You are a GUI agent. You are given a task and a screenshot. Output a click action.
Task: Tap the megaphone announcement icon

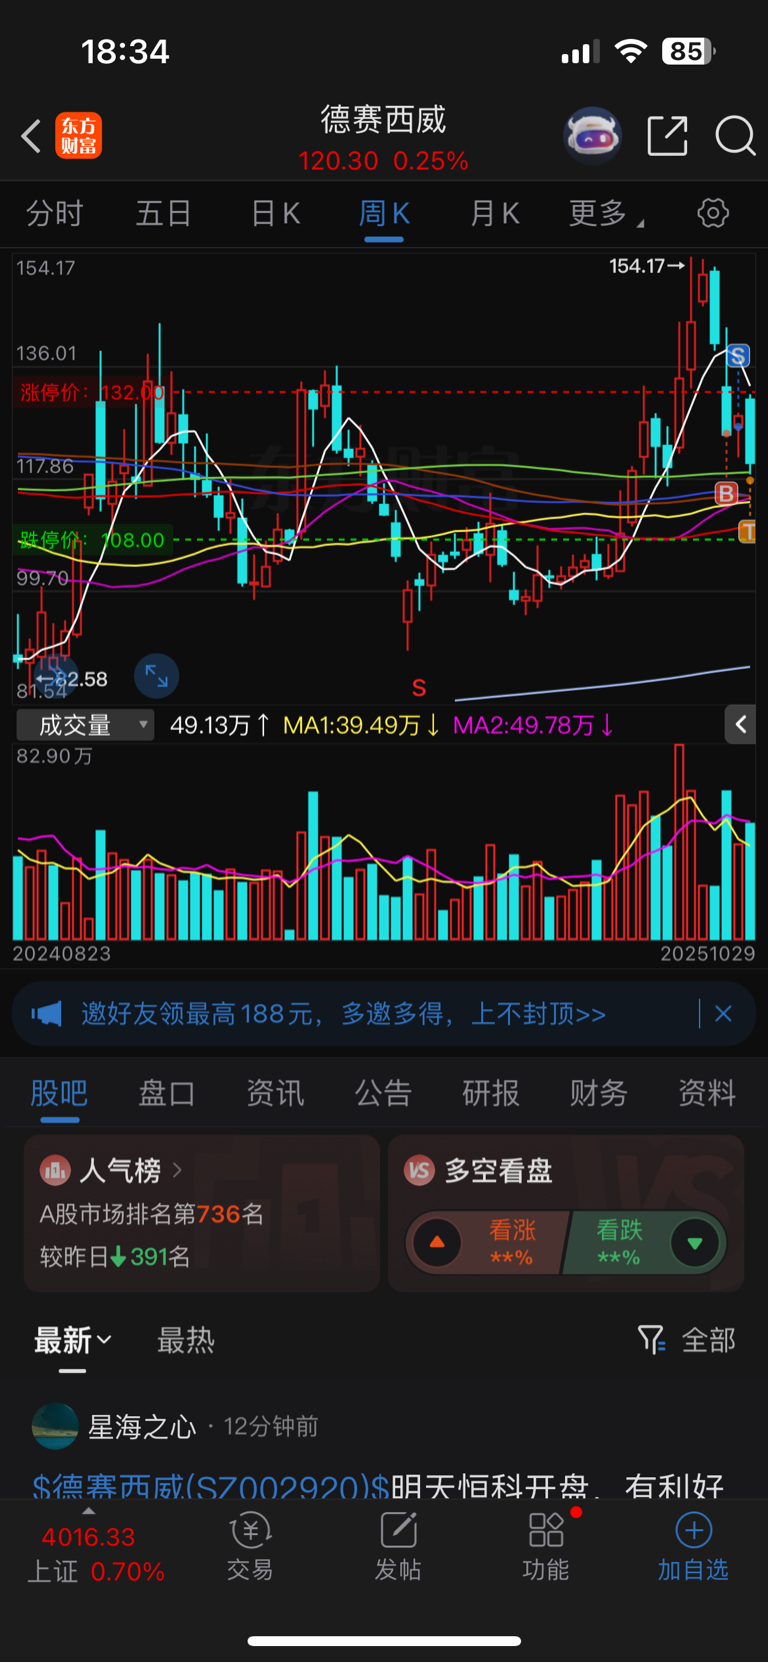(46, 1014)
